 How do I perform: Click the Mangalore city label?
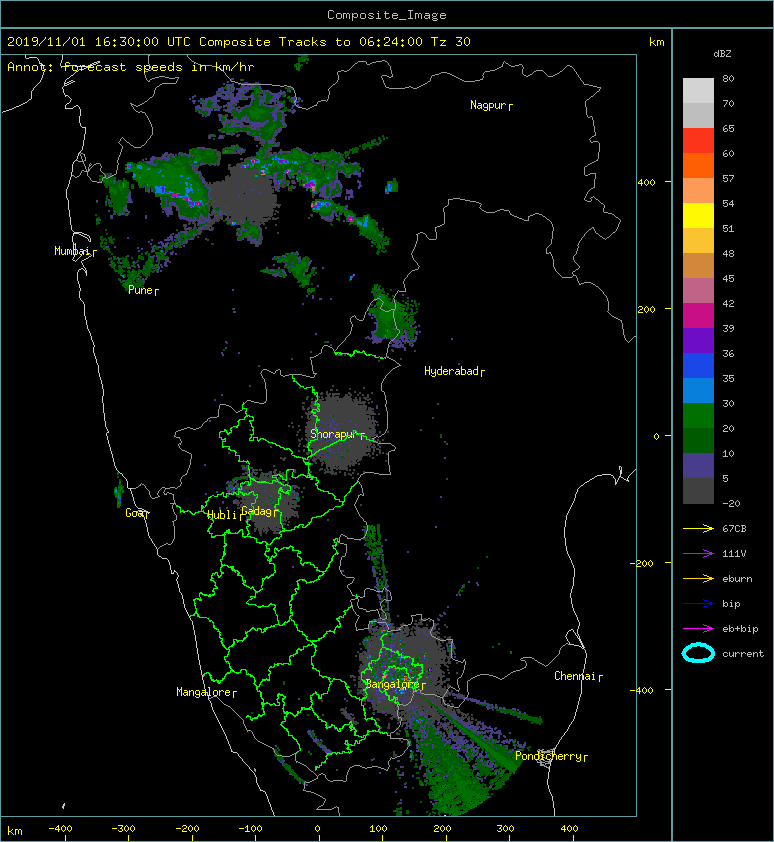pos(204,692)
